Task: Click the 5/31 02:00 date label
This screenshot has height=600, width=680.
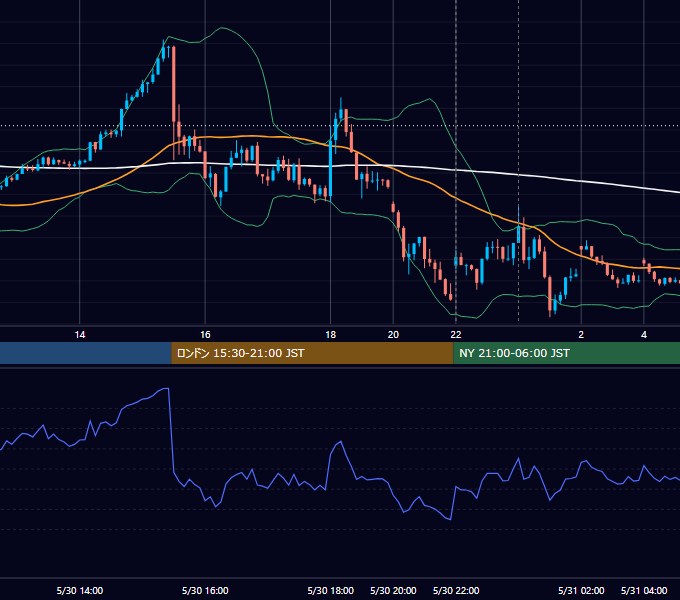Action: [581, 591]
